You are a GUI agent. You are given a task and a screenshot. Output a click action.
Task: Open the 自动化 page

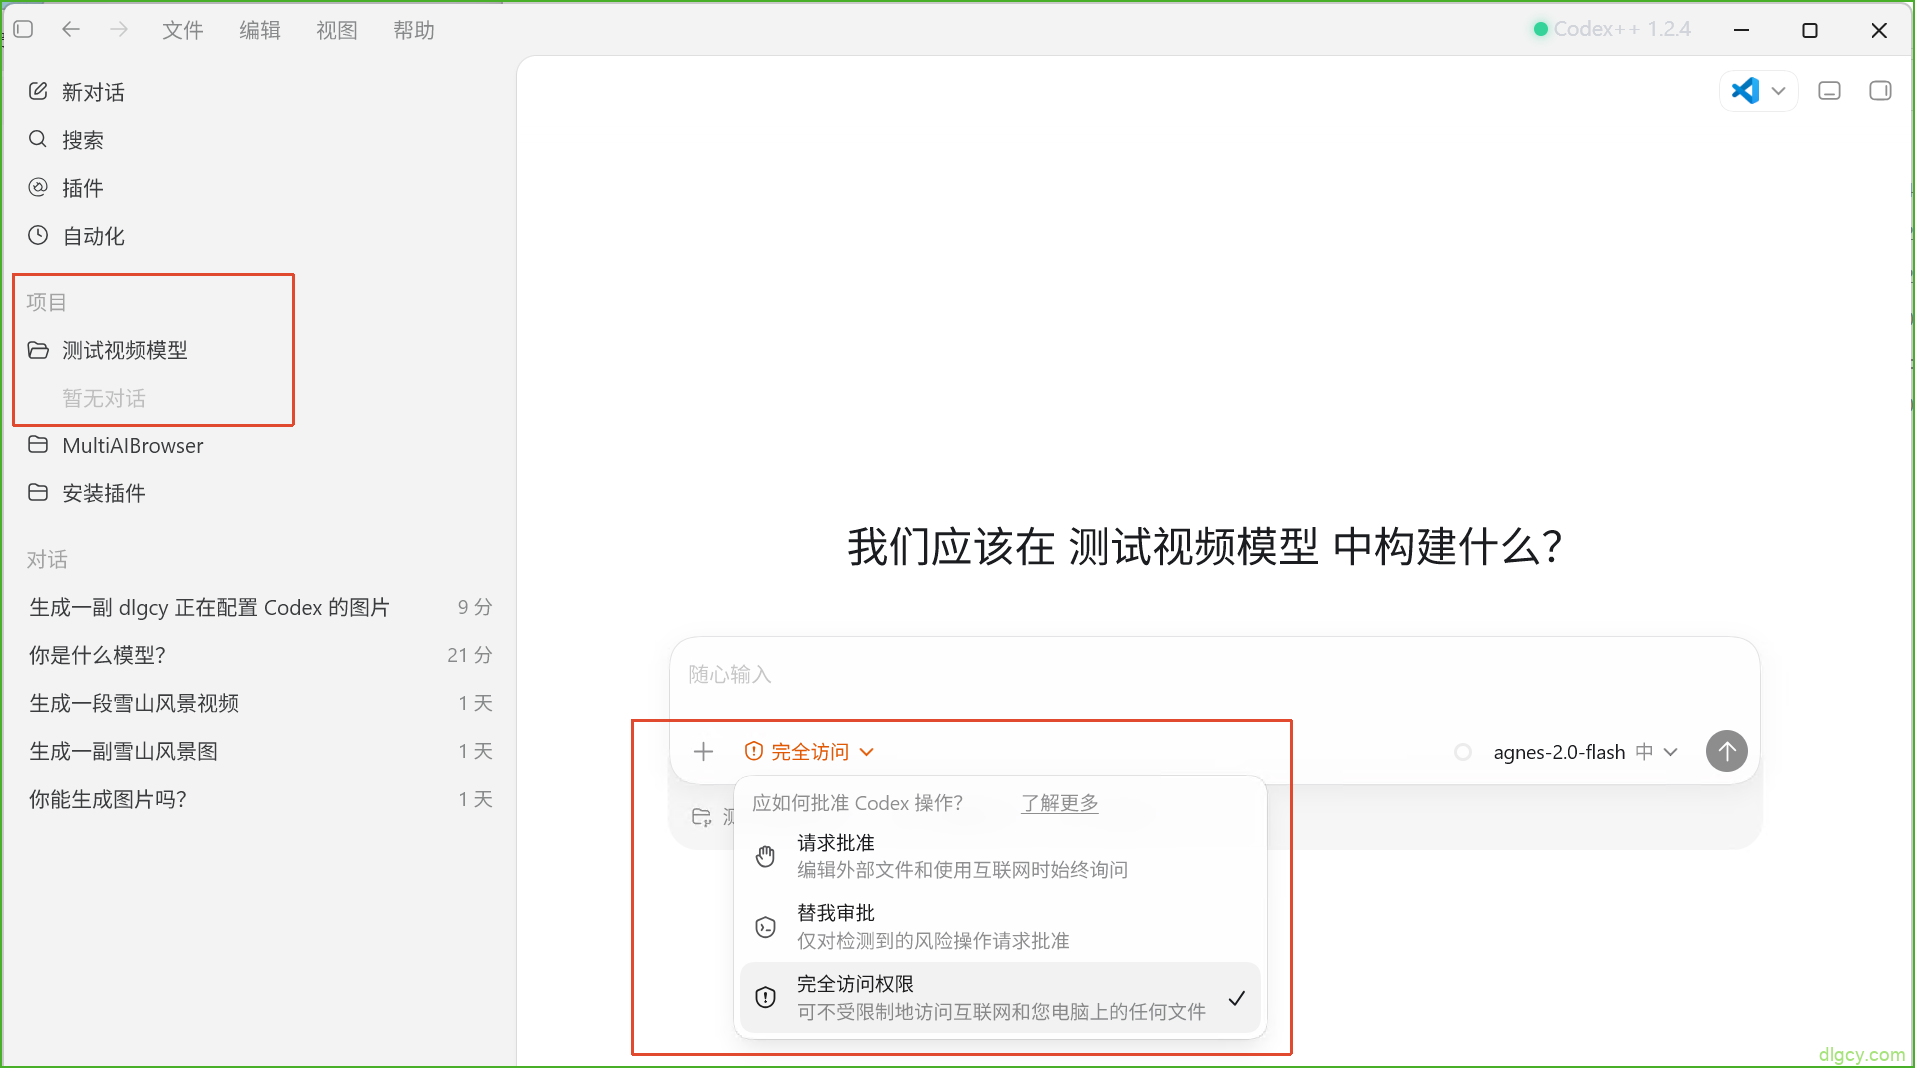tap(260, 236)
